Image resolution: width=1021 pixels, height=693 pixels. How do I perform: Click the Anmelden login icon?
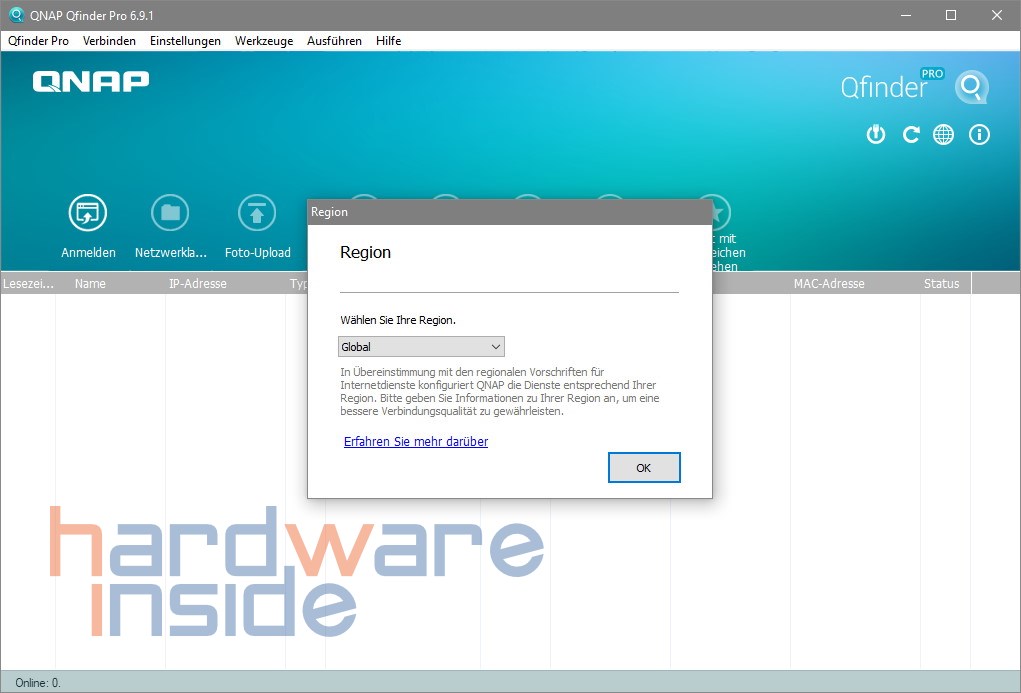[88, 213]
